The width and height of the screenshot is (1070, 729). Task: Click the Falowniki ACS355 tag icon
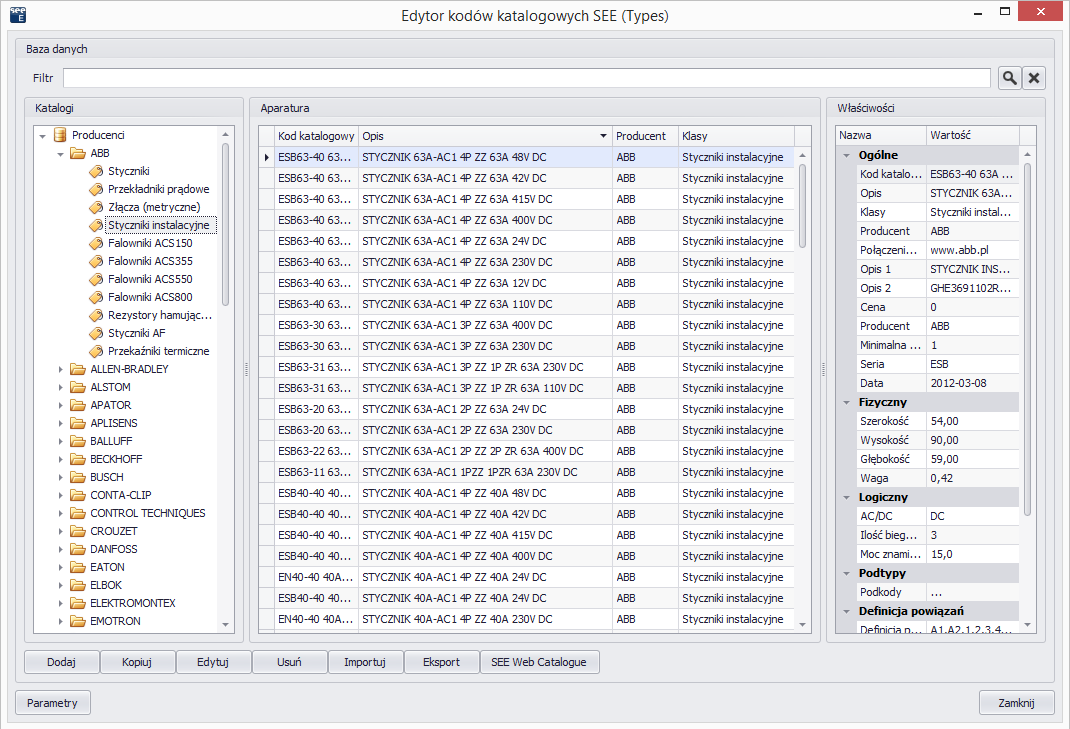[96, 261]
